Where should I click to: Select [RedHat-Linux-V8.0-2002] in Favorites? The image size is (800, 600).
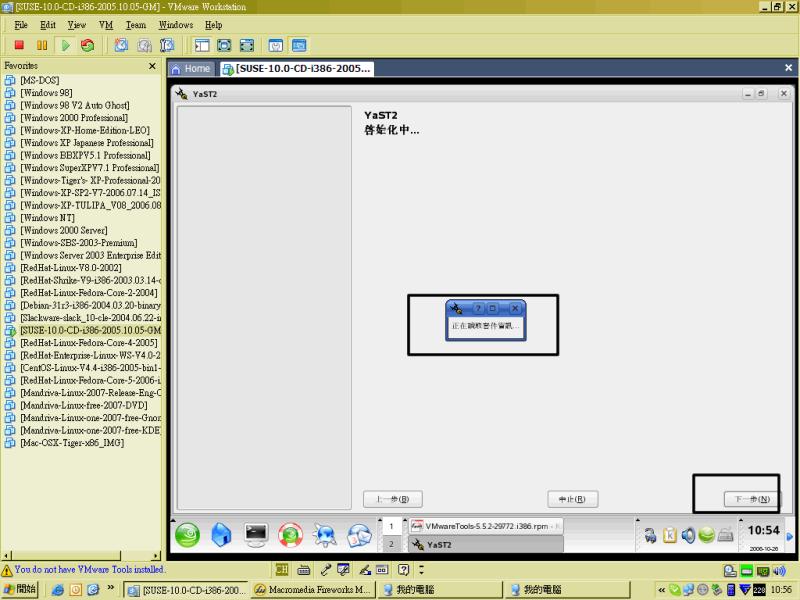click(x=70, y=268)
